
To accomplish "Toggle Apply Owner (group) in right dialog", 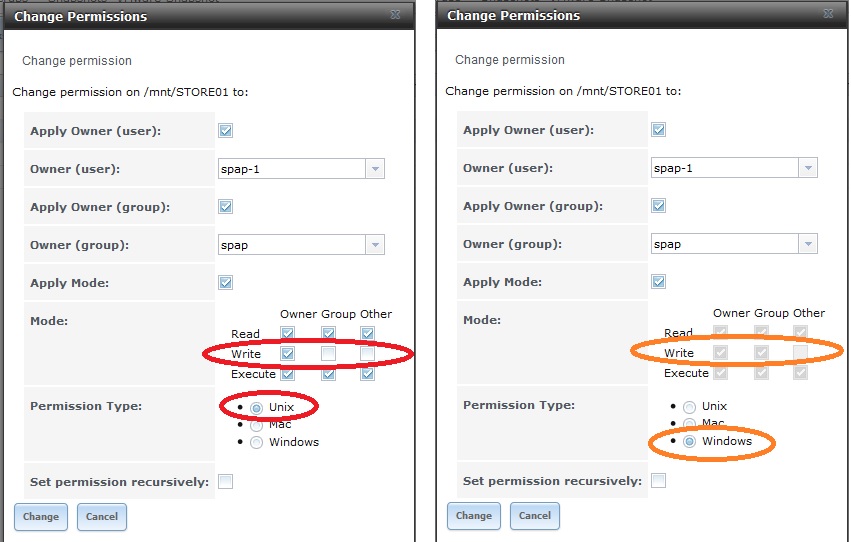I will (658, 206).
